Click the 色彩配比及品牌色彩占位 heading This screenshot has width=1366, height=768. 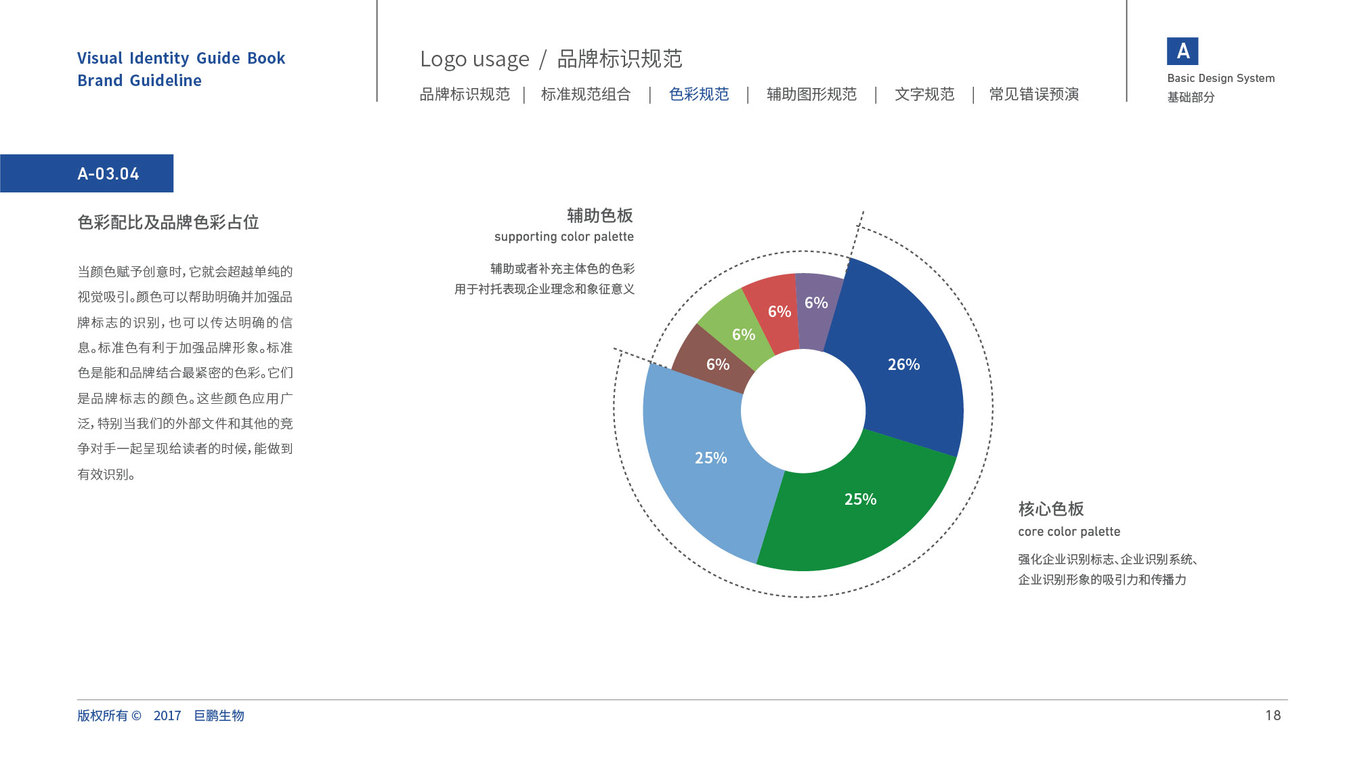[168, 222]
